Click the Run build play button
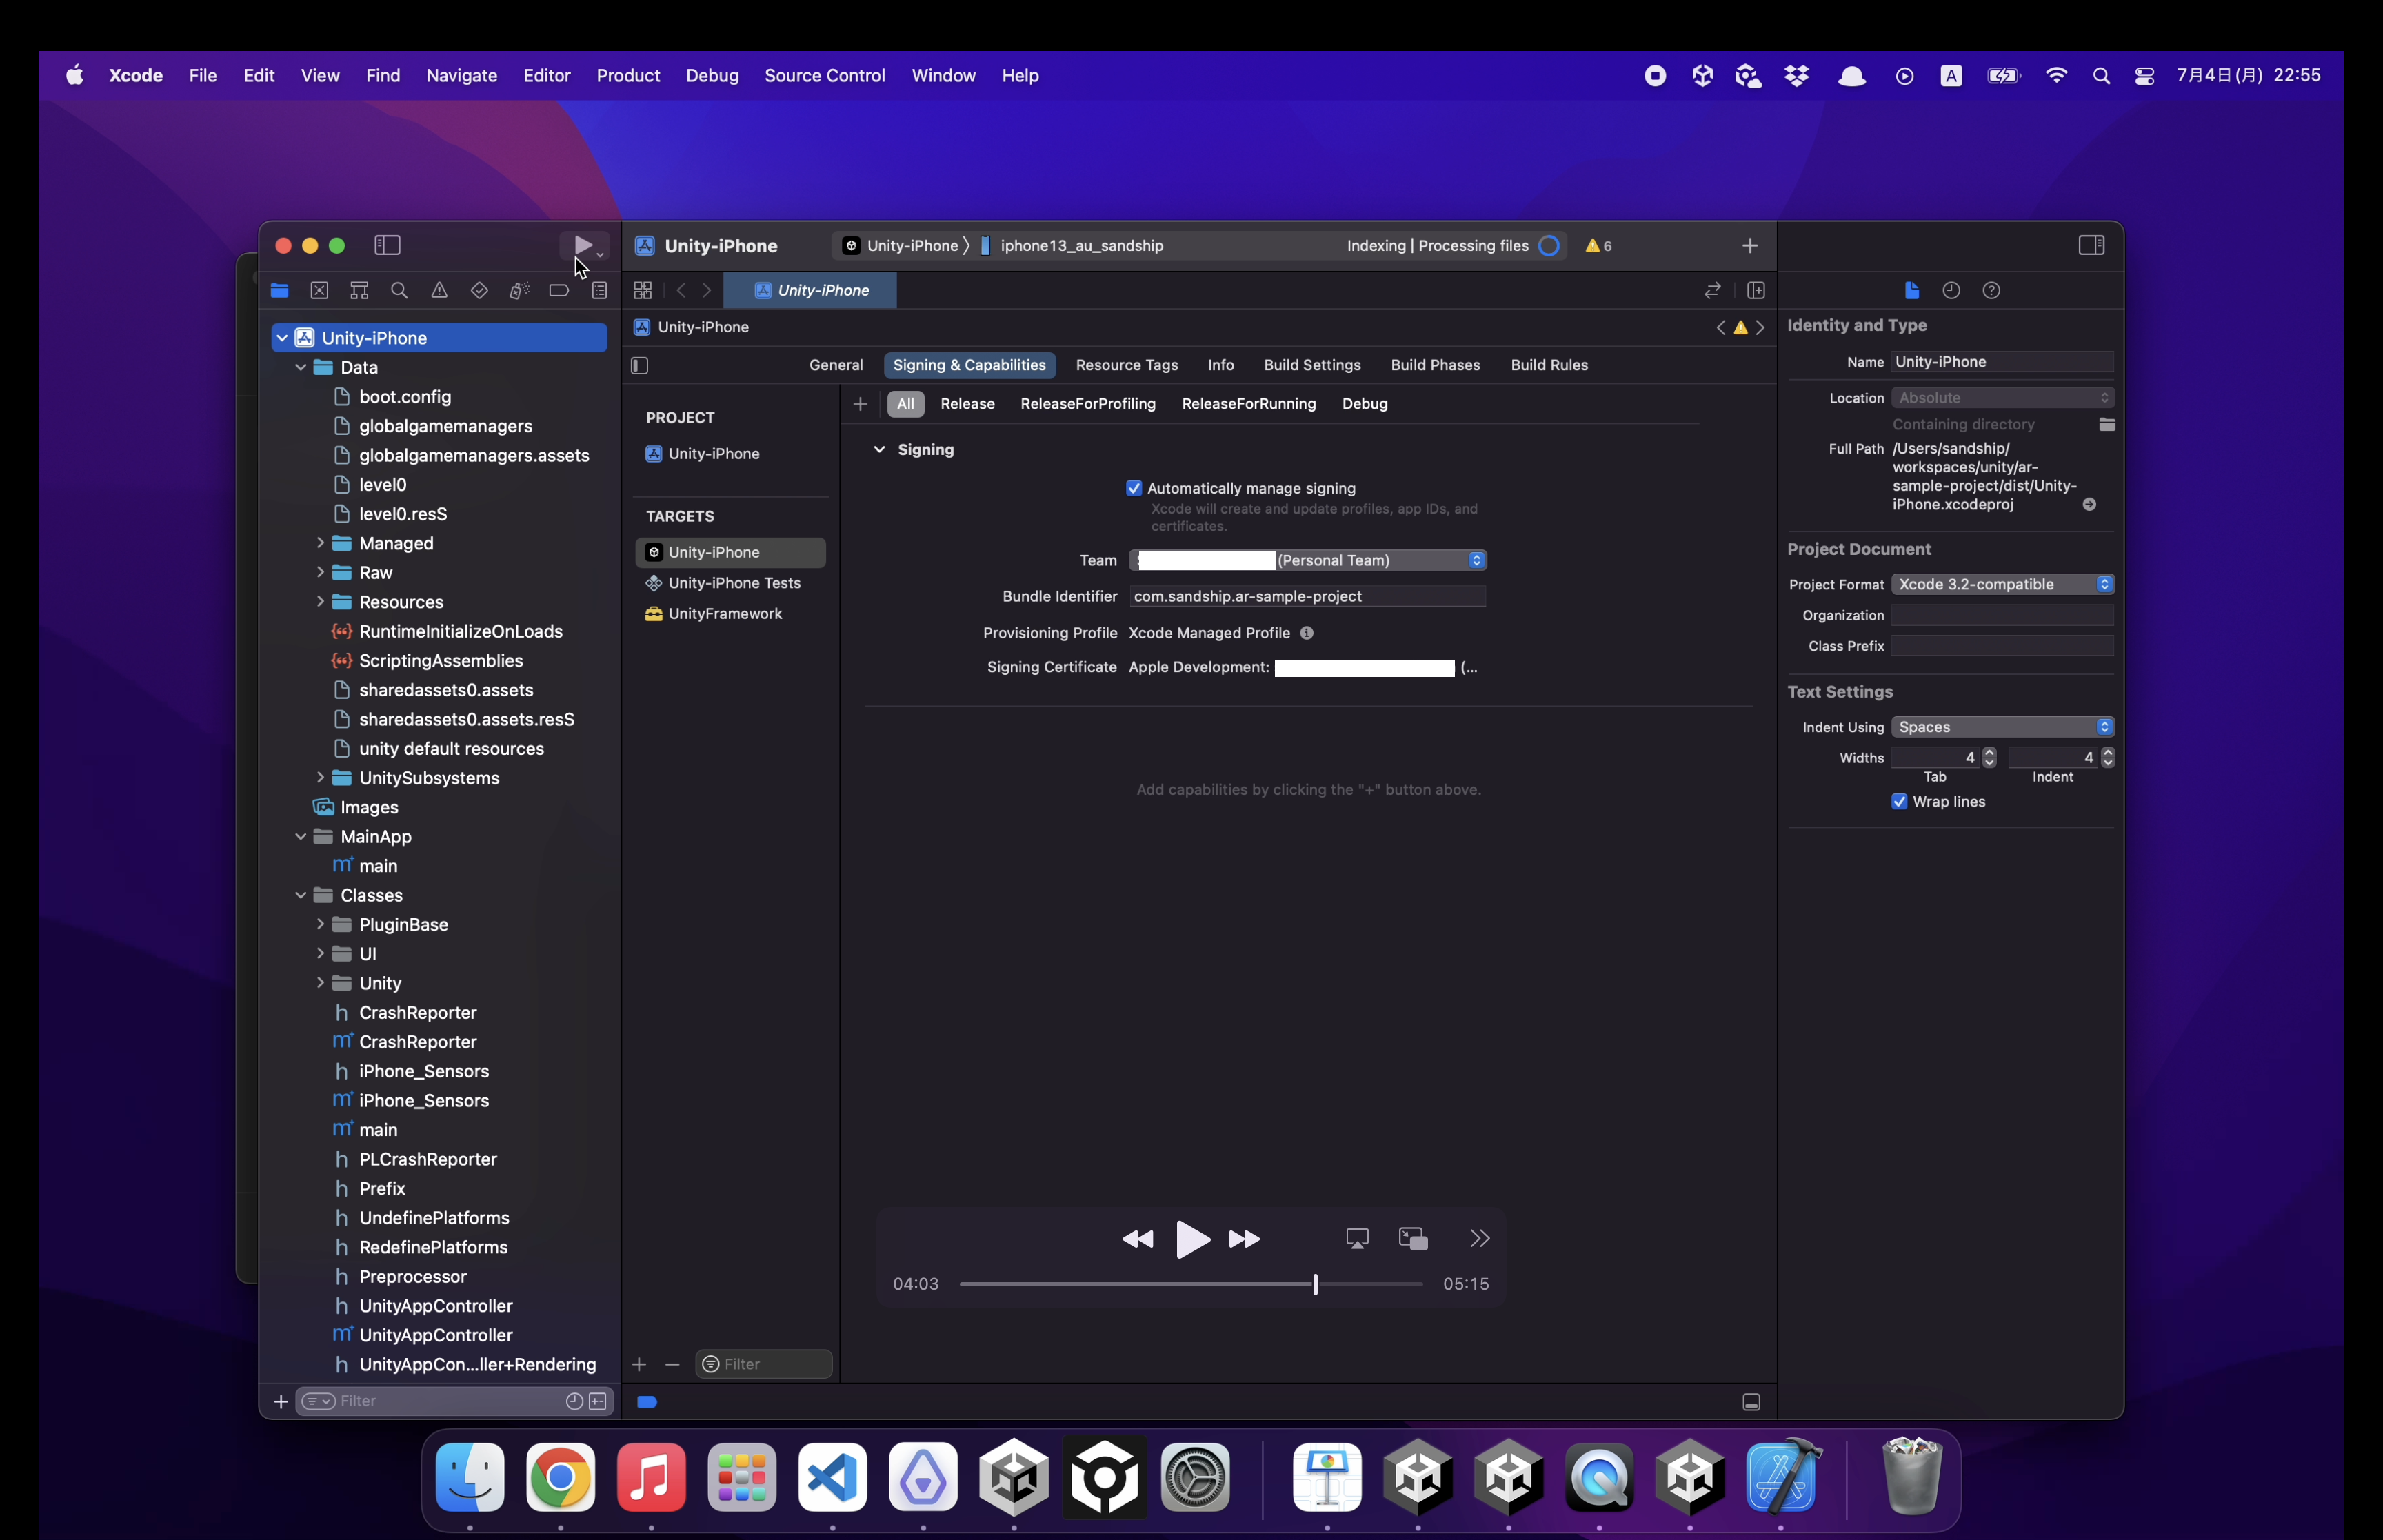This screenshot has height=1540, width=2383. pyautogui.click(x=582, y=245)
